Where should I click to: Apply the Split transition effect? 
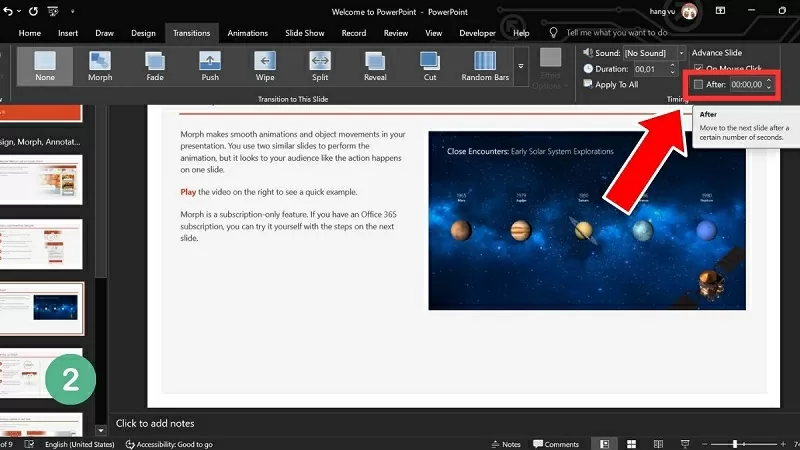point(320,68)
